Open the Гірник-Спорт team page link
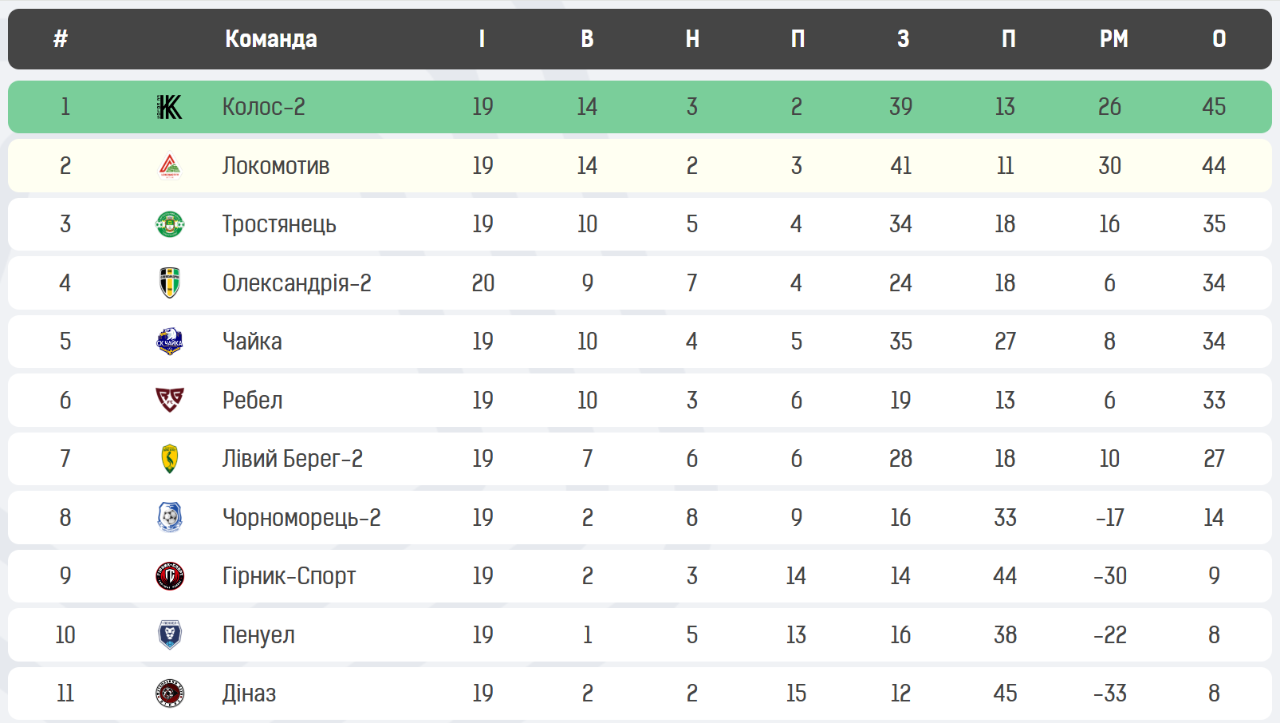The height and width of the screenshot is (723, 1280). click(x=288, y=576)
